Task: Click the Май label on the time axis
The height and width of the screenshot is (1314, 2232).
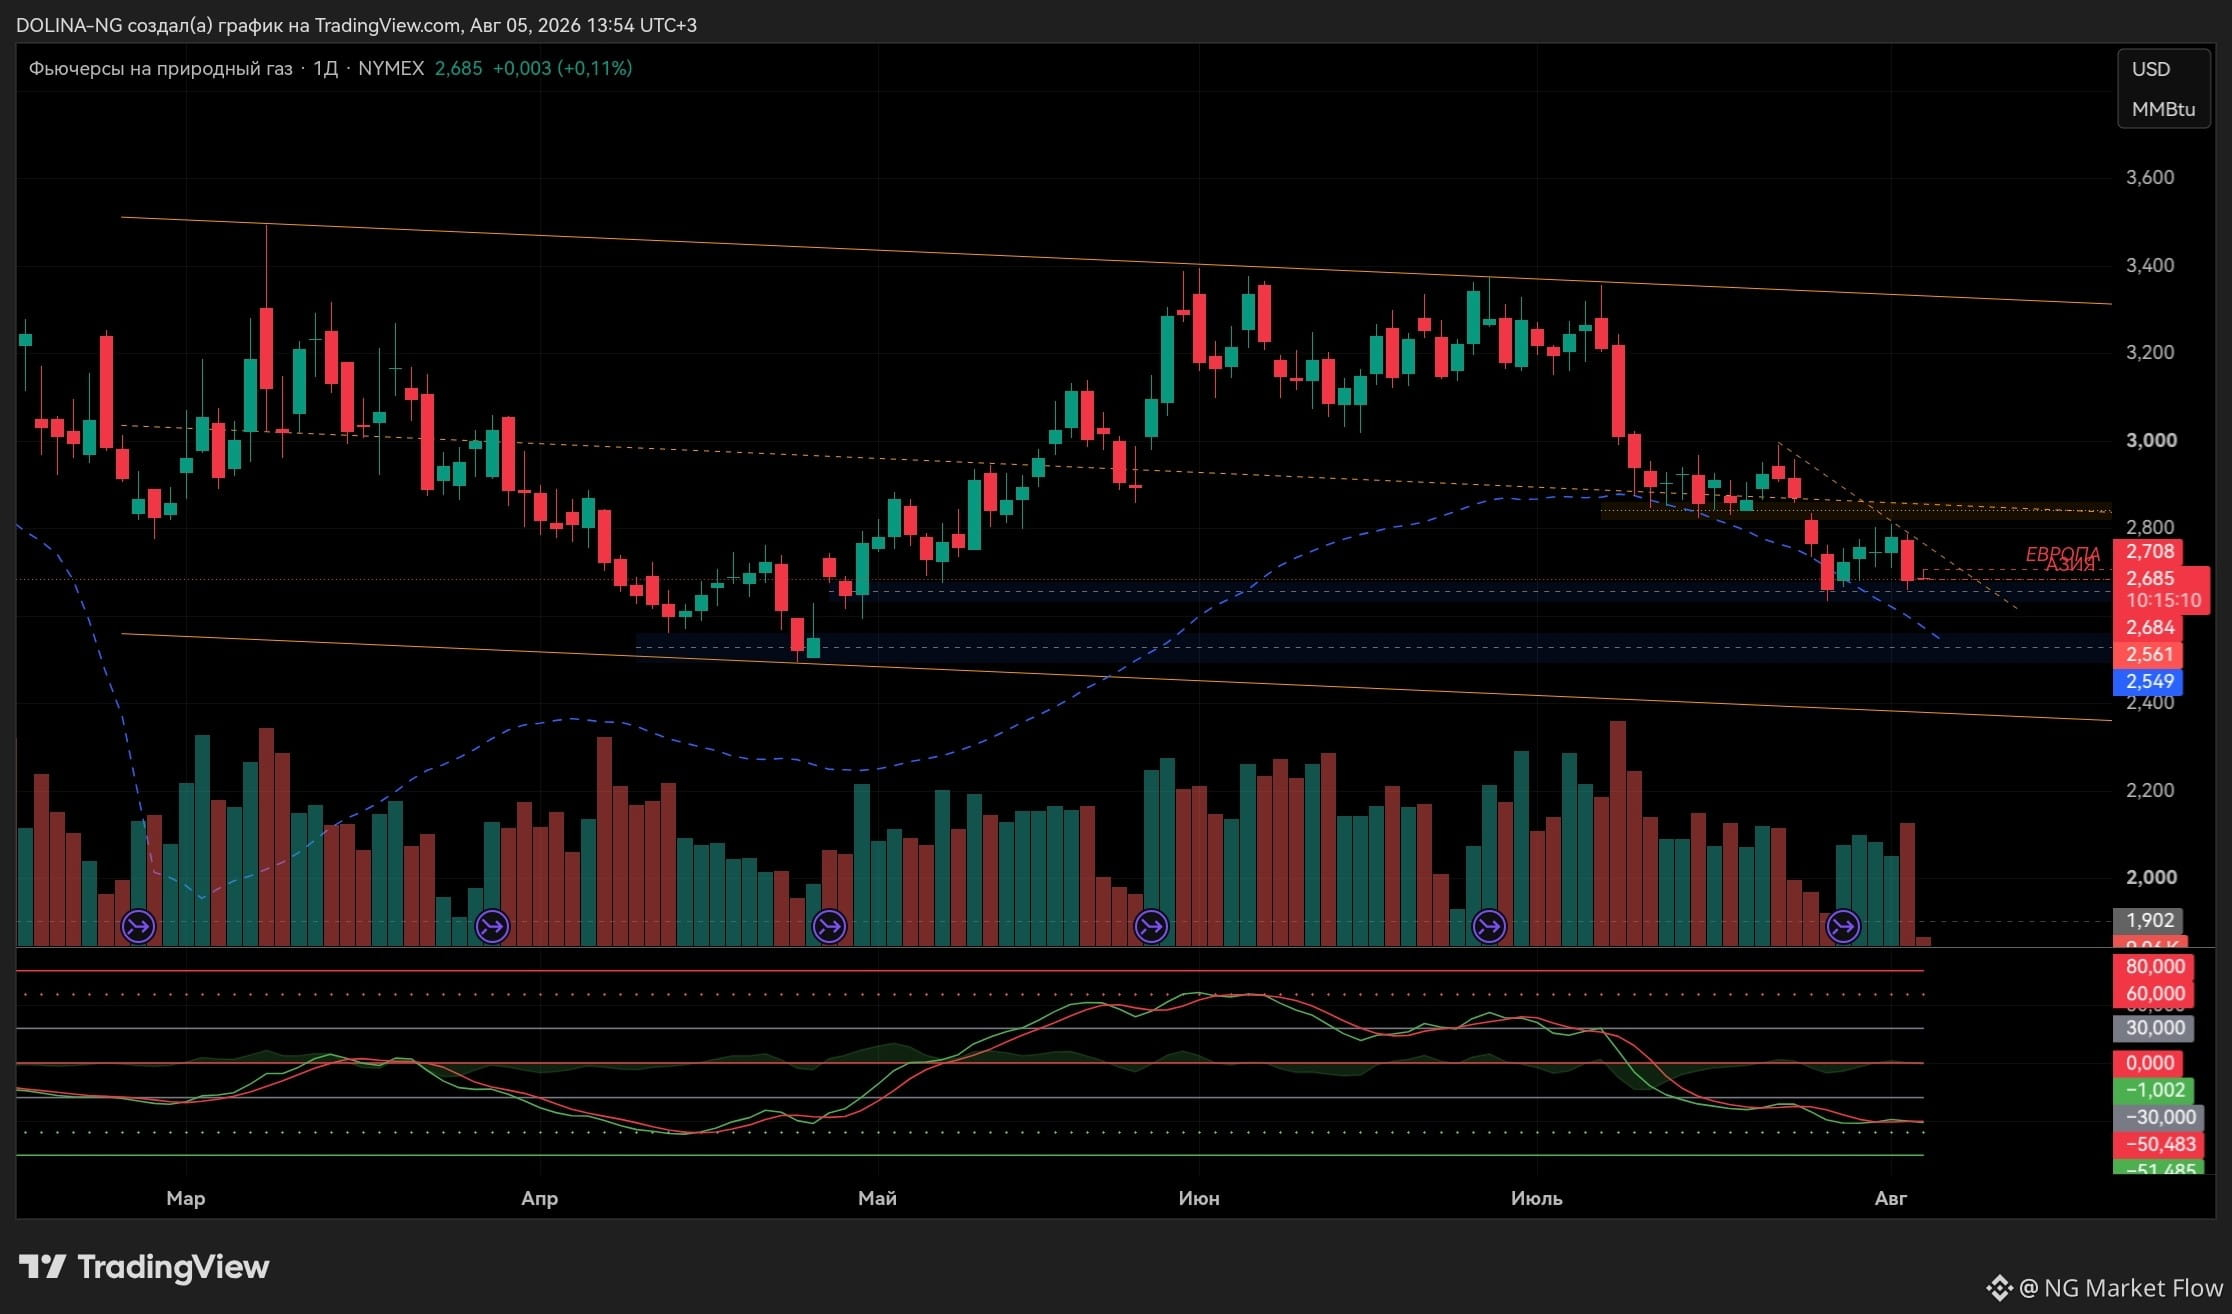Action: click(x=878, y=1198)
